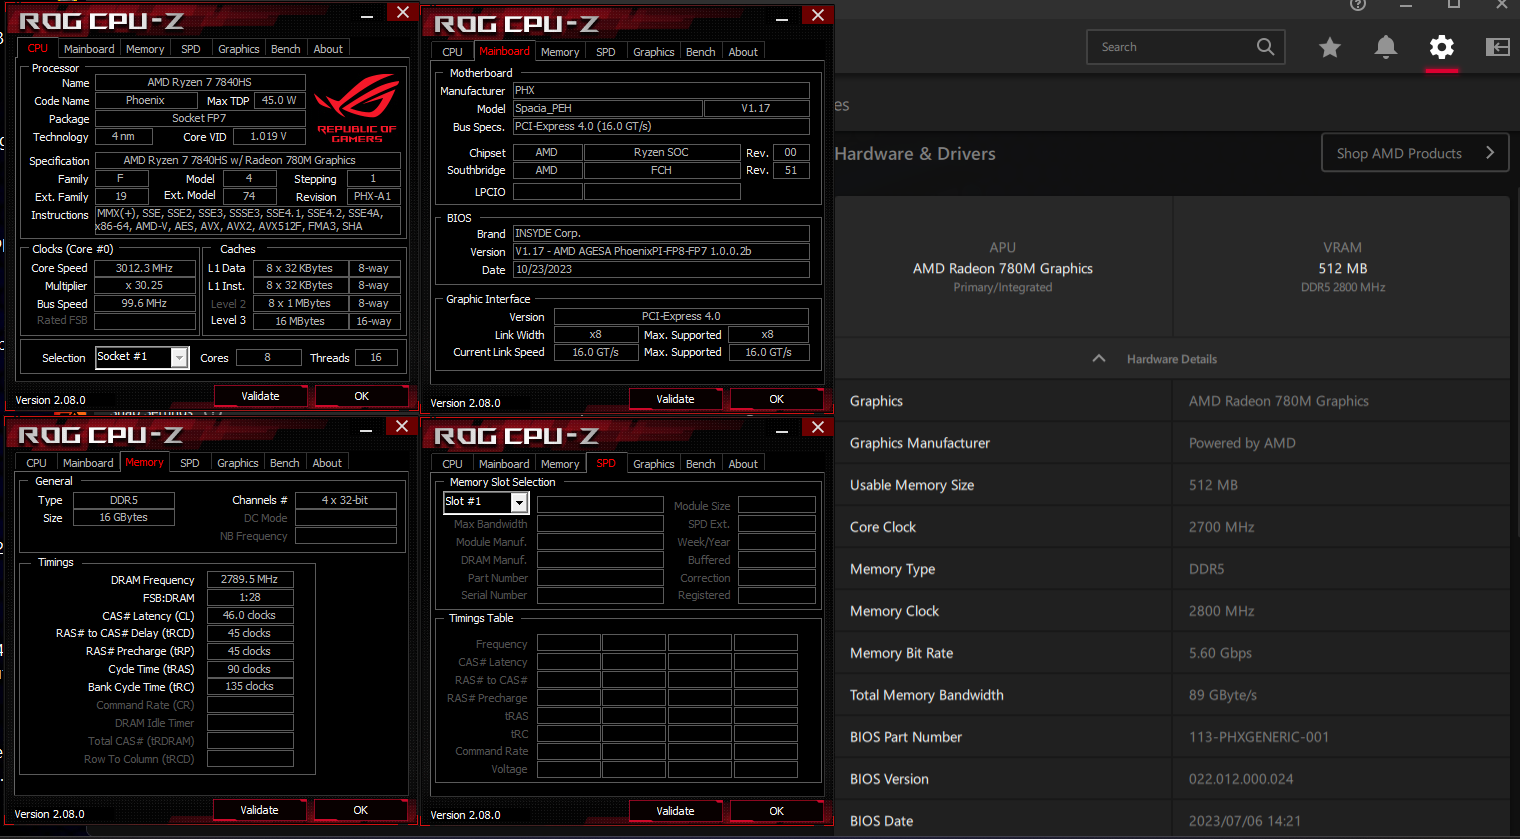Click the Total Memory Bandwidth row
Image resolution: width=1520 pixels, height=839 pixels.
point(1172,695)
